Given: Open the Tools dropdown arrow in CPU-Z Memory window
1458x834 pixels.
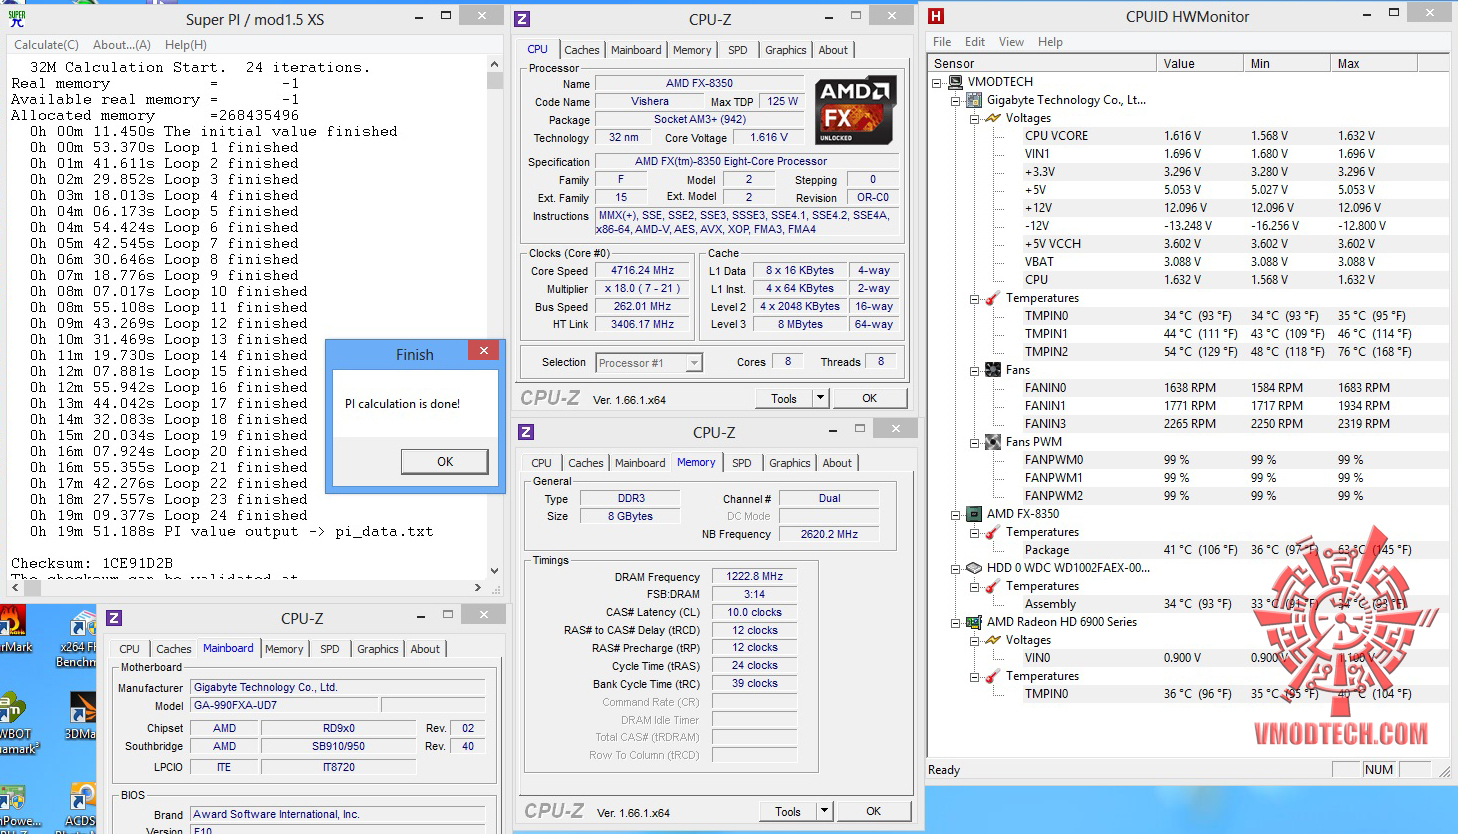Looking at the screenshot, I should pos(824,811).
